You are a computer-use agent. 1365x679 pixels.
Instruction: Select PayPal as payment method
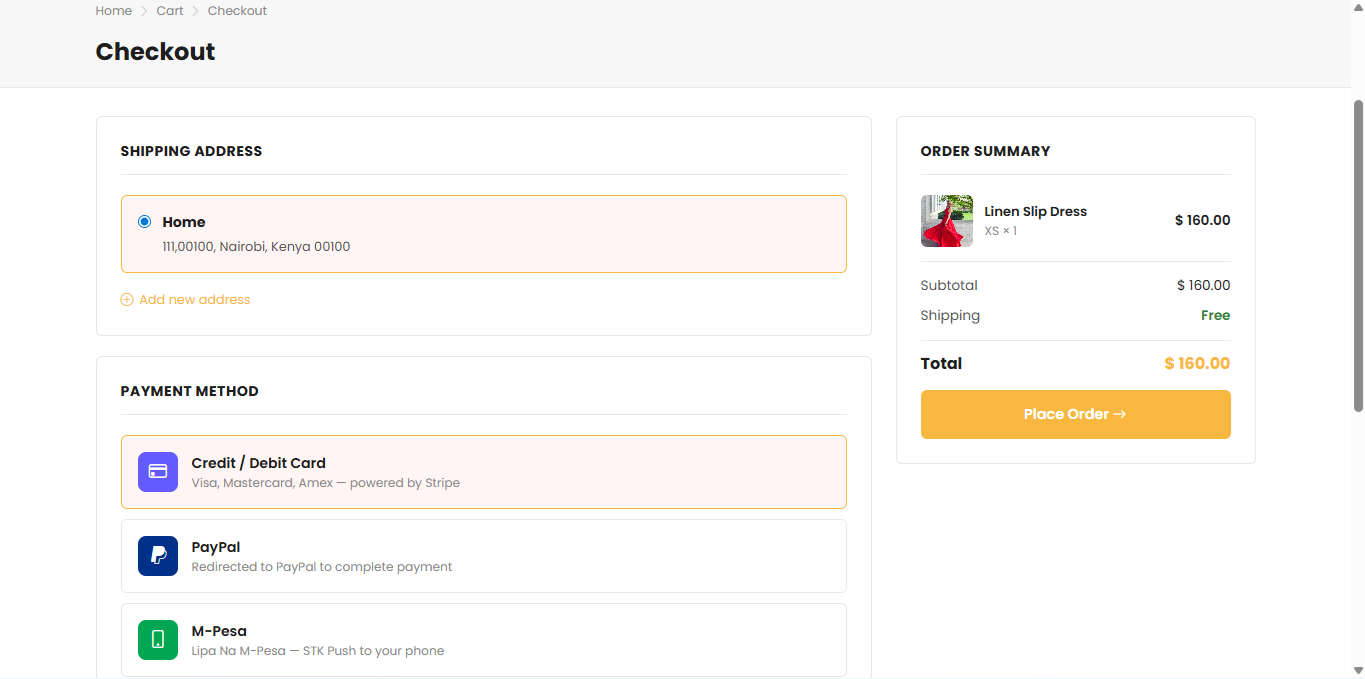click(483, 556)
